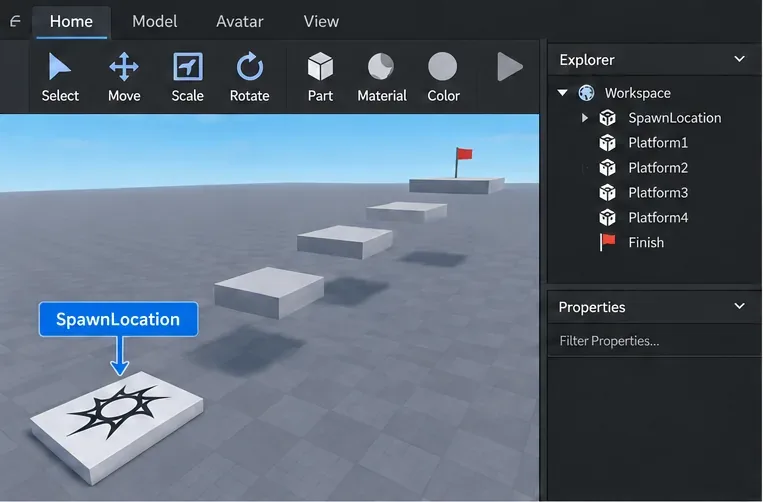
Task: Open the Color tool
Action: point(443,77)
